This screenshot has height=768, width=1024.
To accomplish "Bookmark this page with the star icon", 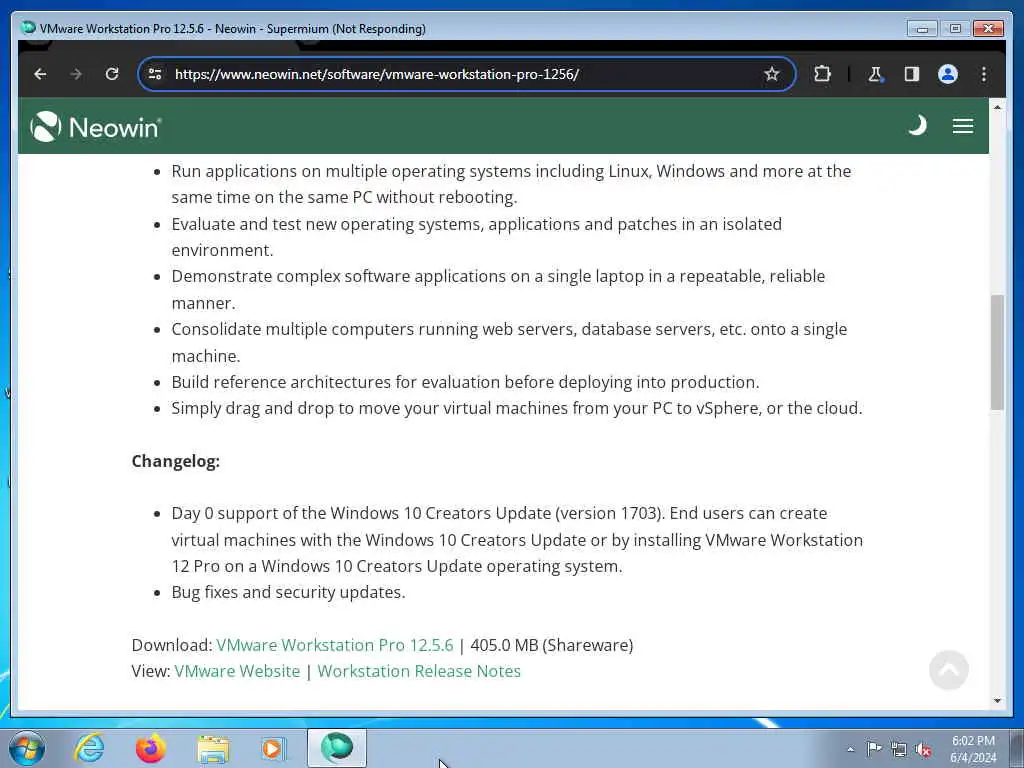I will click(x=771, y=74).
